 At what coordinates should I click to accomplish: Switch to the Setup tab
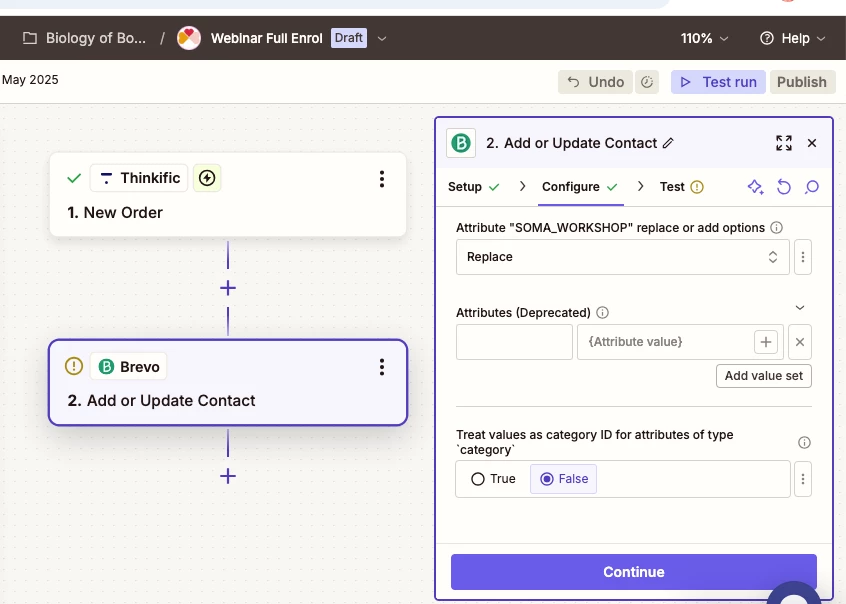(474, 187)
